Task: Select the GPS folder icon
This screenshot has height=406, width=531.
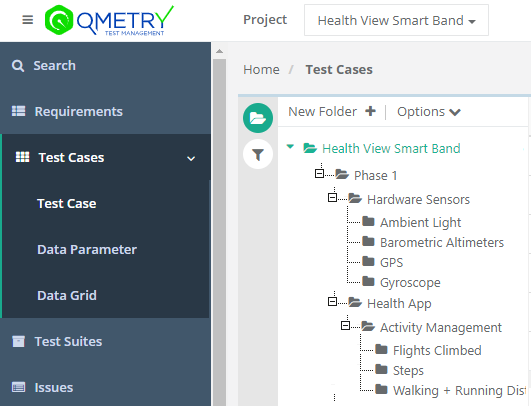Action: click(x=368, y=261)
